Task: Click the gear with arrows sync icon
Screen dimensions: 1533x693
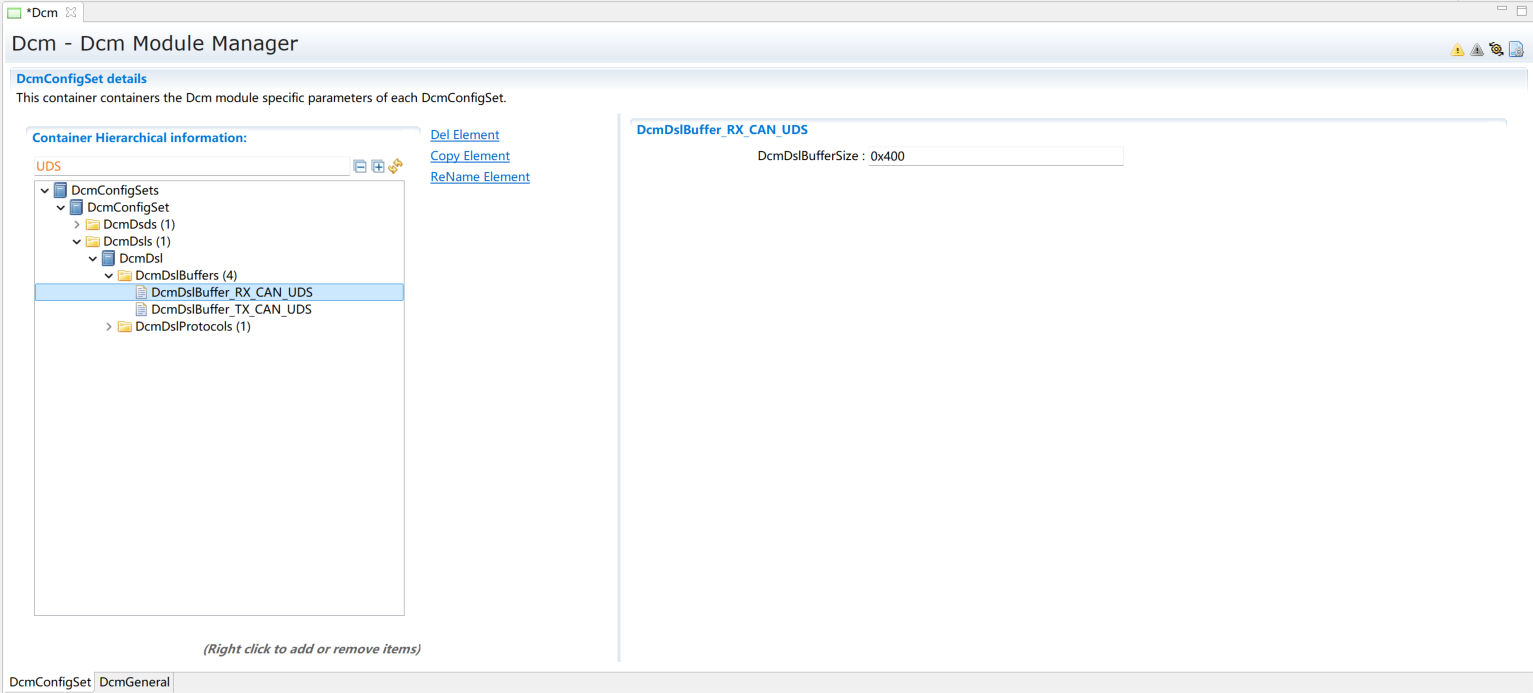Action: [x=1496, y=49]
